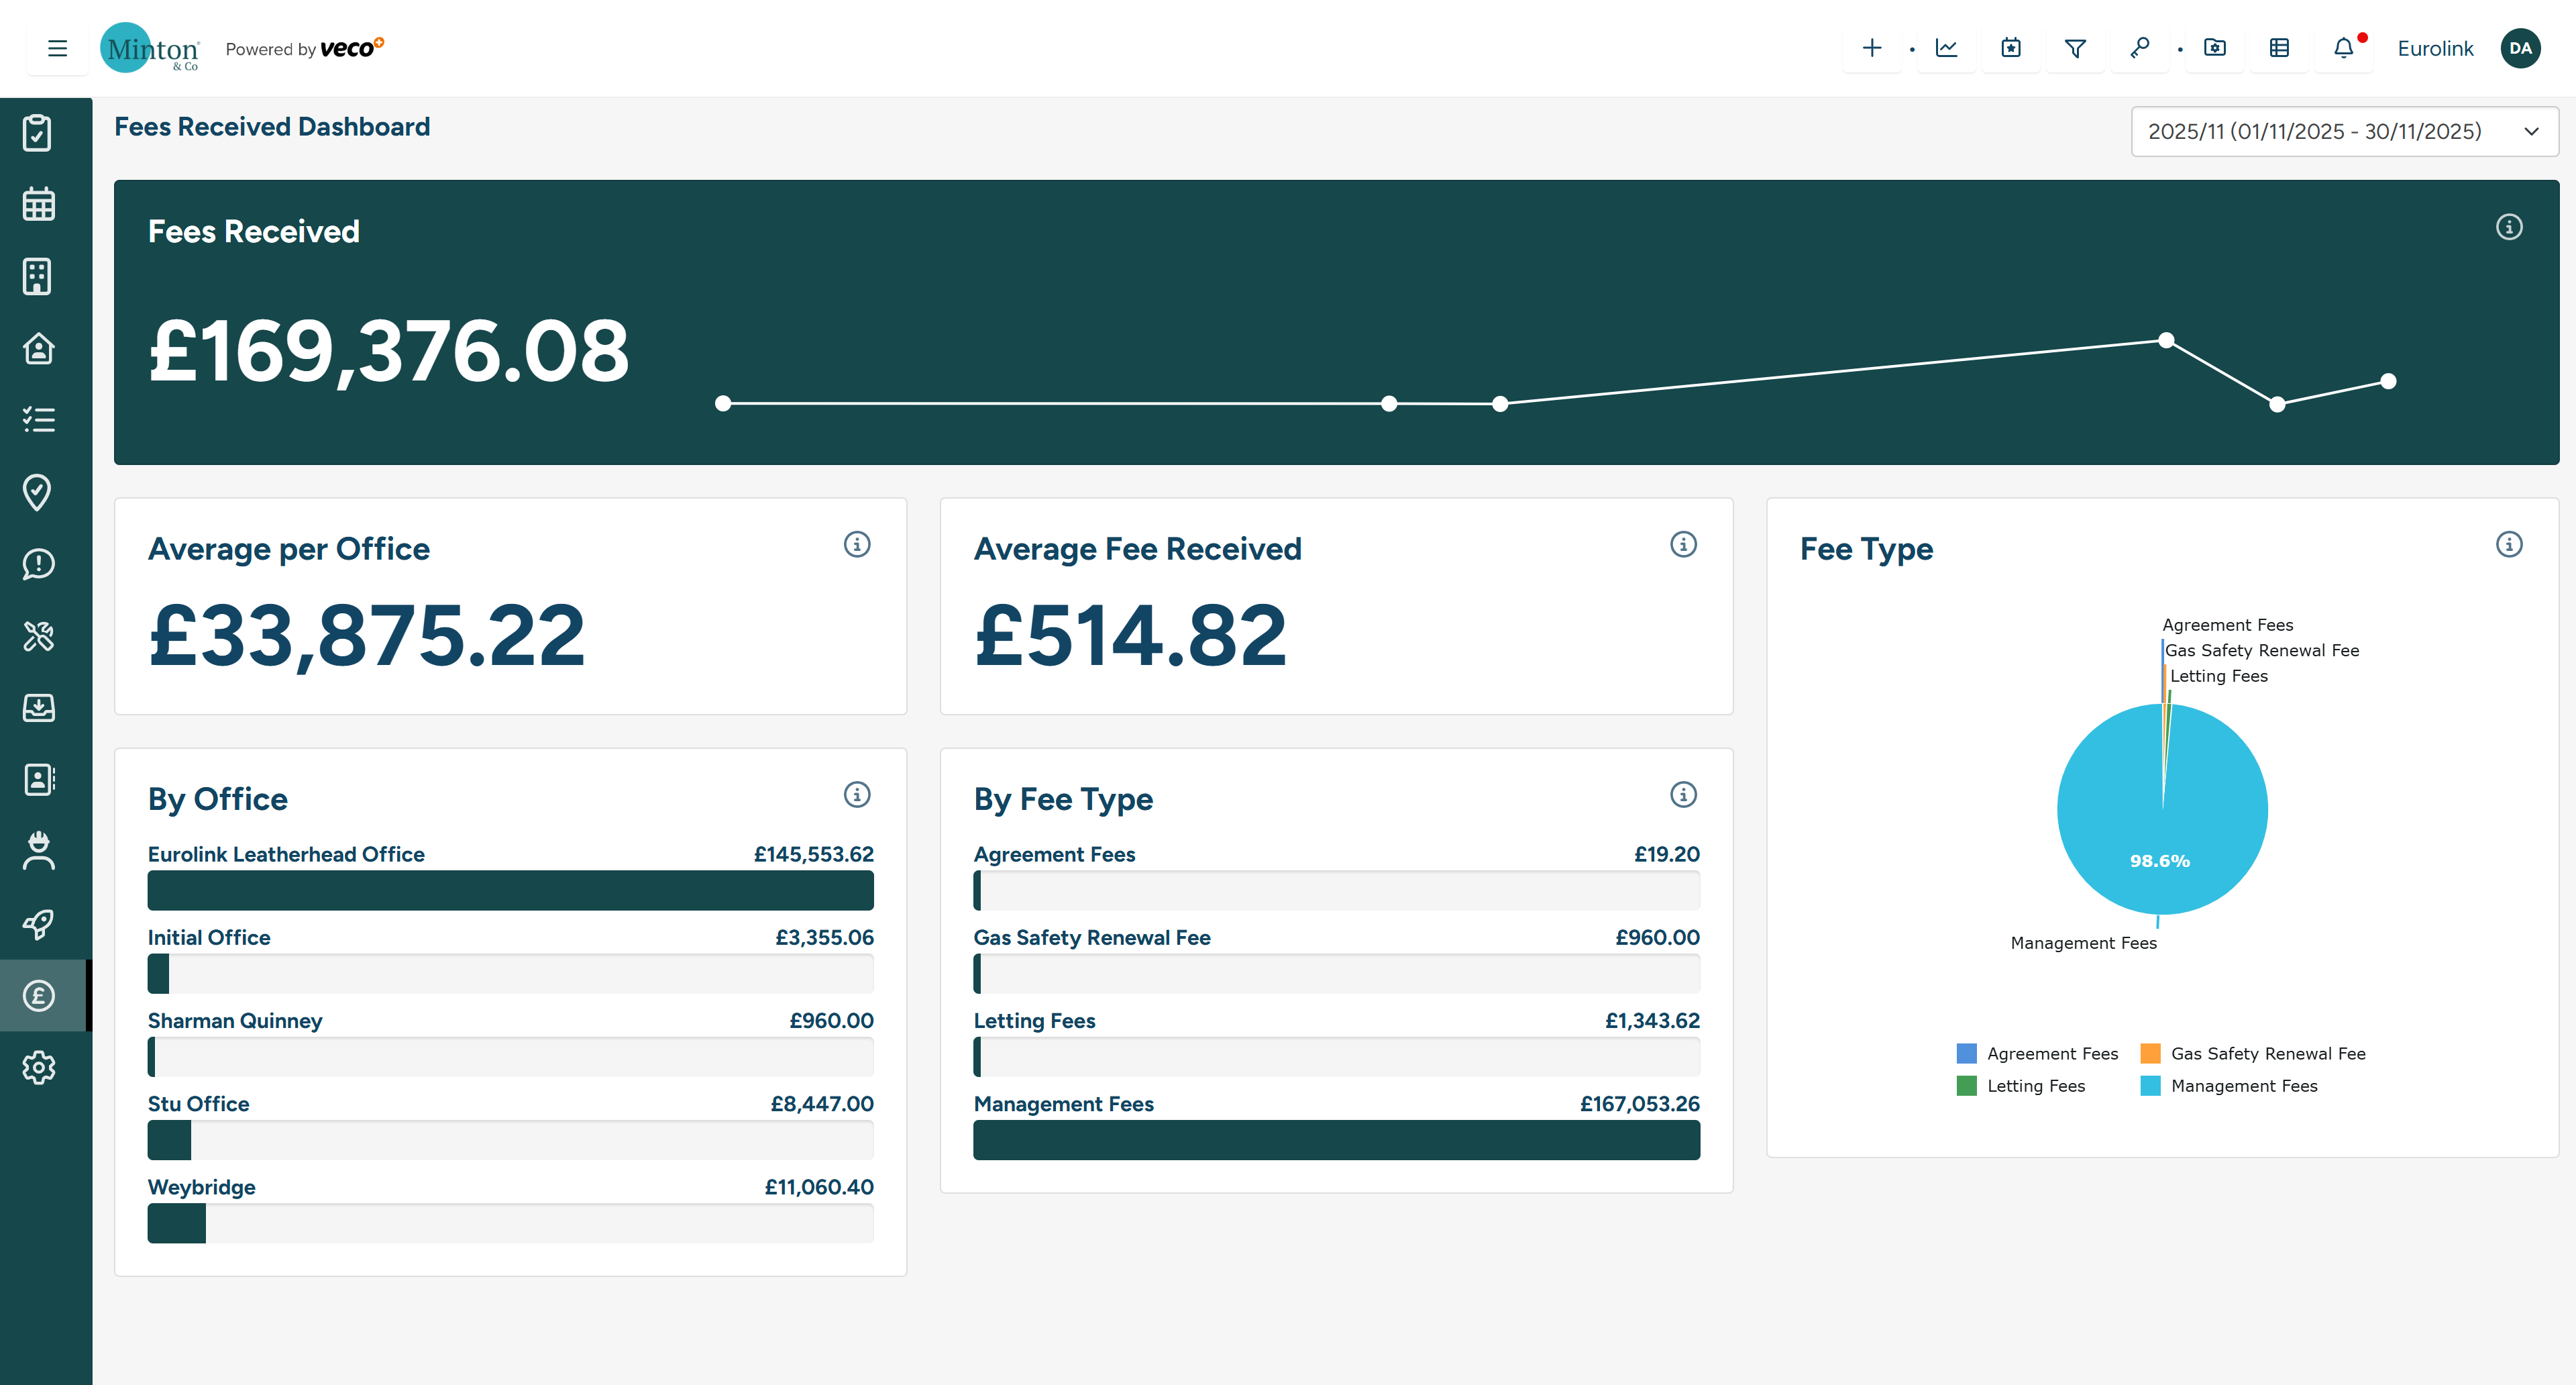Click the funnel filter icon
Viewport: 2576px width, 1385px height.
click(x=2075, y=48)
